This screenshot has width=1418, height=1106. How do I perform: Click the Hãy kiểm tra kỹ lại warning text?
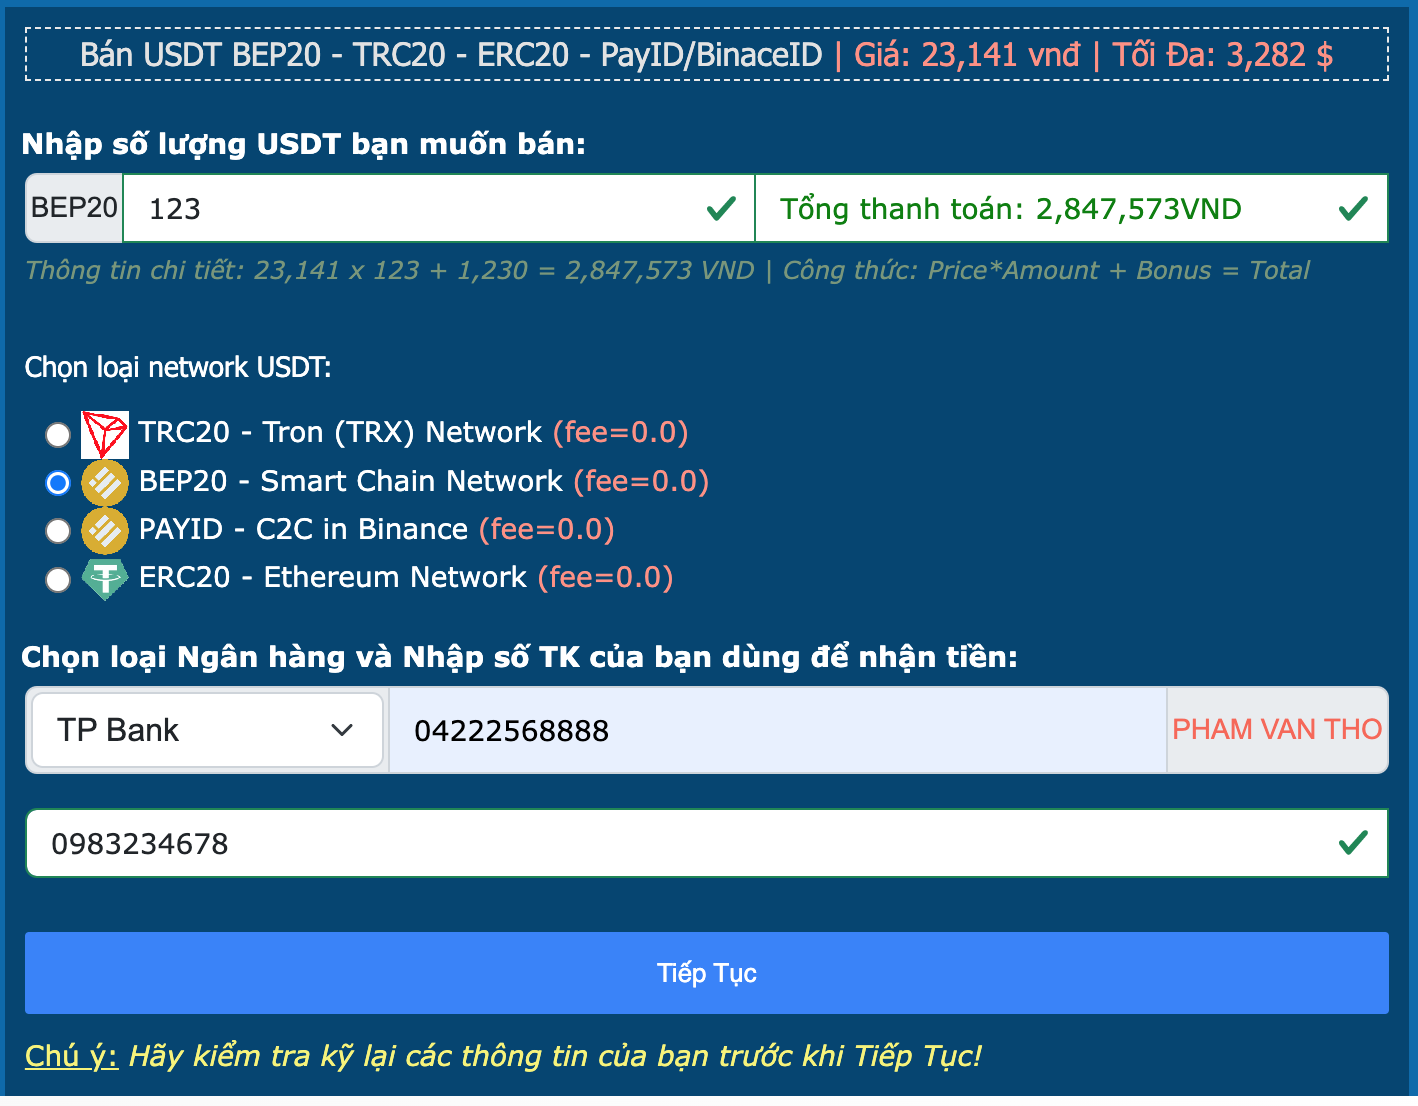(x=556, y=1056)
